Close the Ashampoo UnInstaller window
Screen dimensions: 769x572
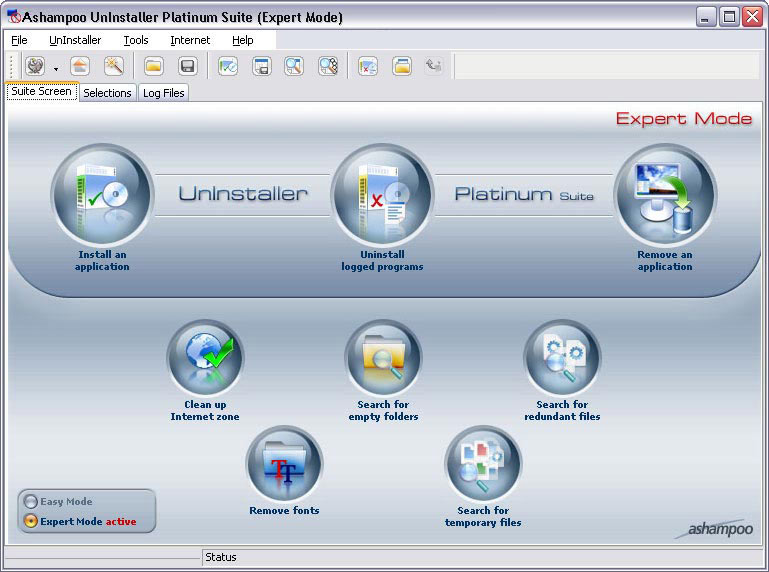[752, 17]
